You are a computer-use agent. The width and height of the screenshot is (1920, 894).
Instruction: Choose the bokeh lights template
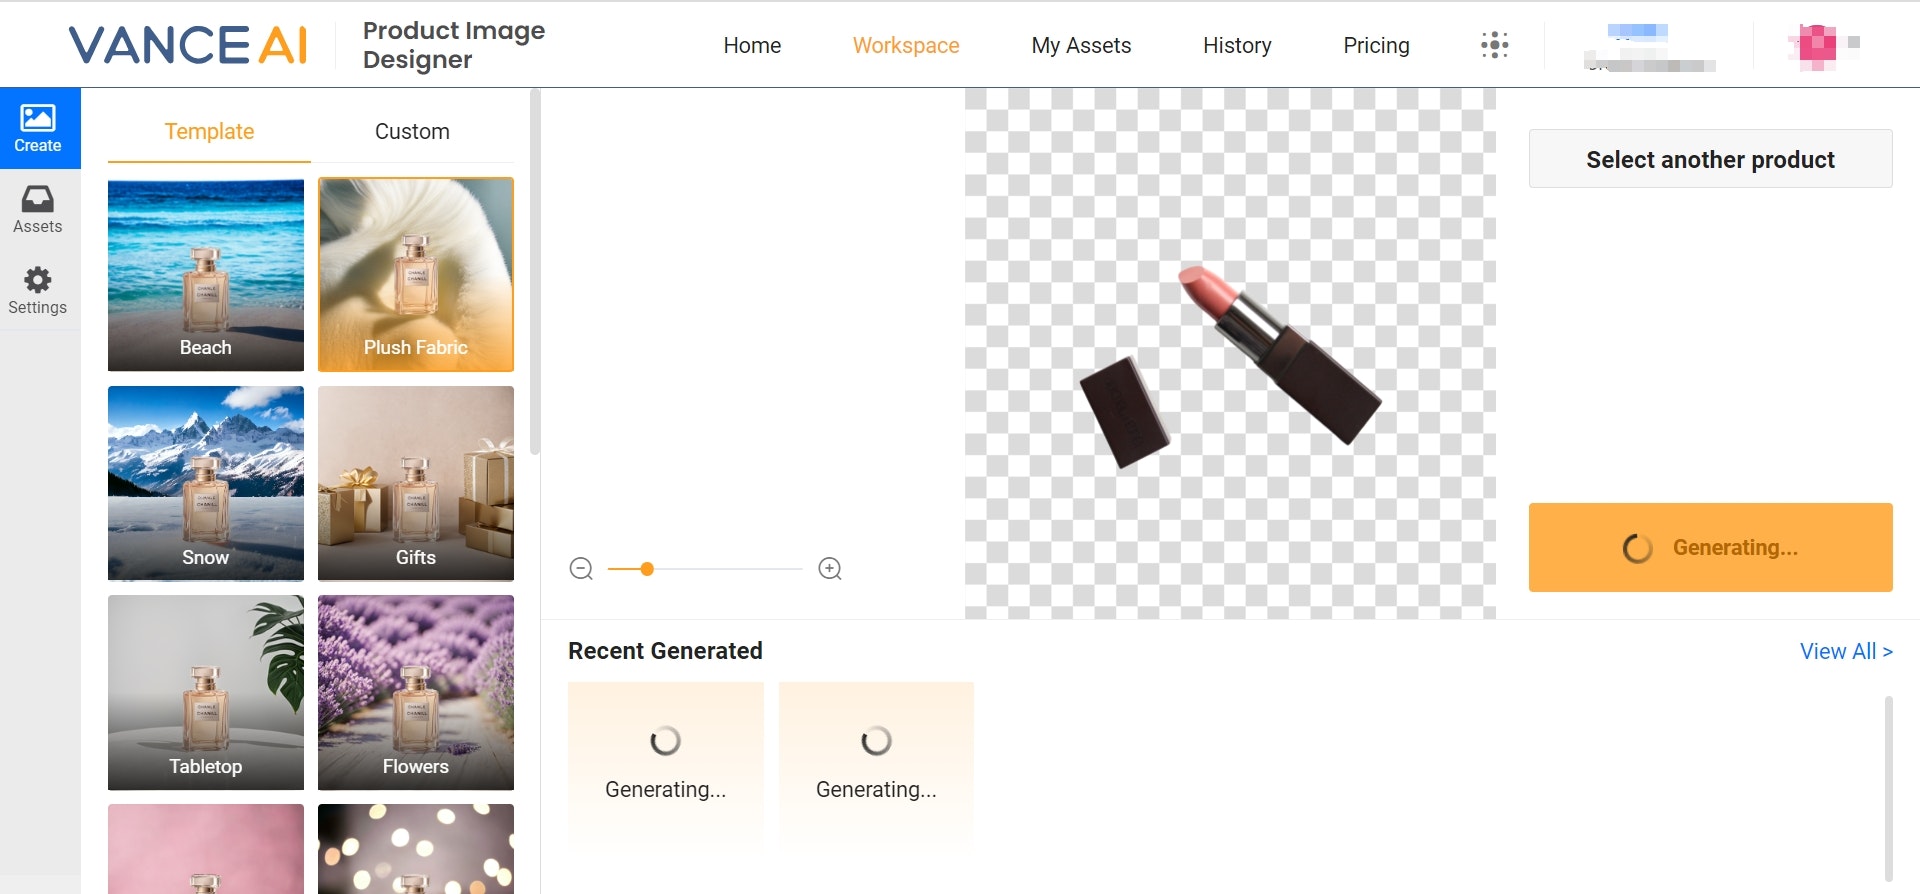pos(416,849)
